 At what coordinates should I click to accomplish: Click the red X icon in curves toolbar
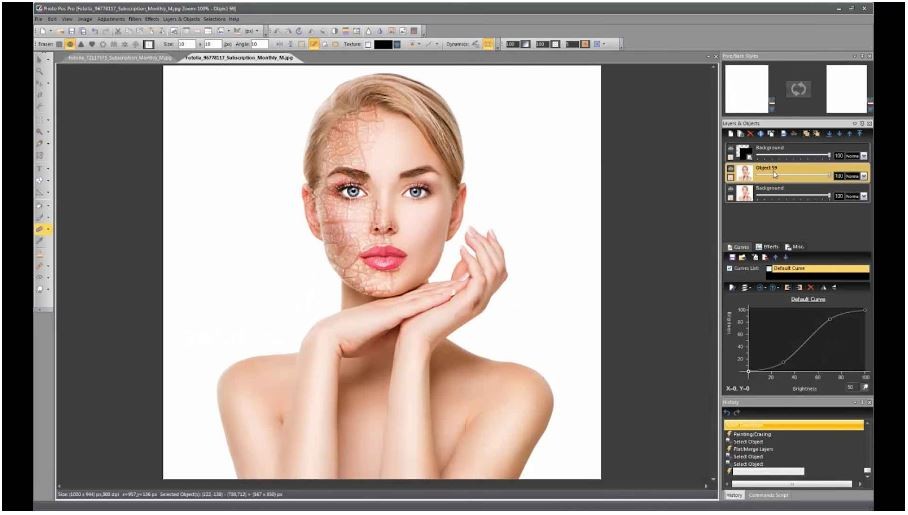click(x=810, y=287)
